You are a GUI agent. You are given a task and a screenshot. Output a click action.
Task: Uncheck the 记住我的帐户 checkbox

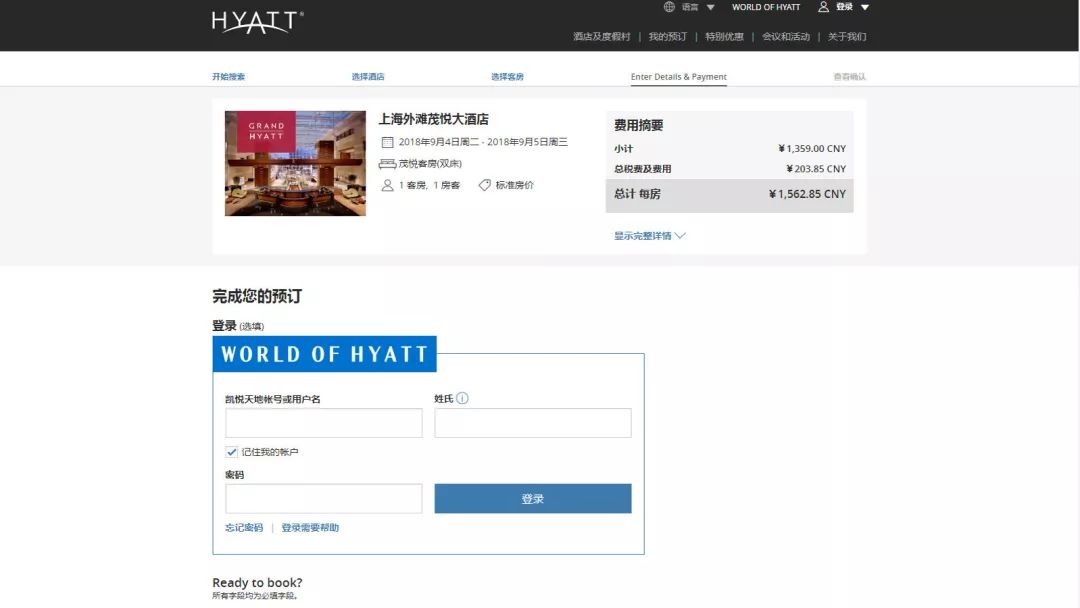(232, 452)
